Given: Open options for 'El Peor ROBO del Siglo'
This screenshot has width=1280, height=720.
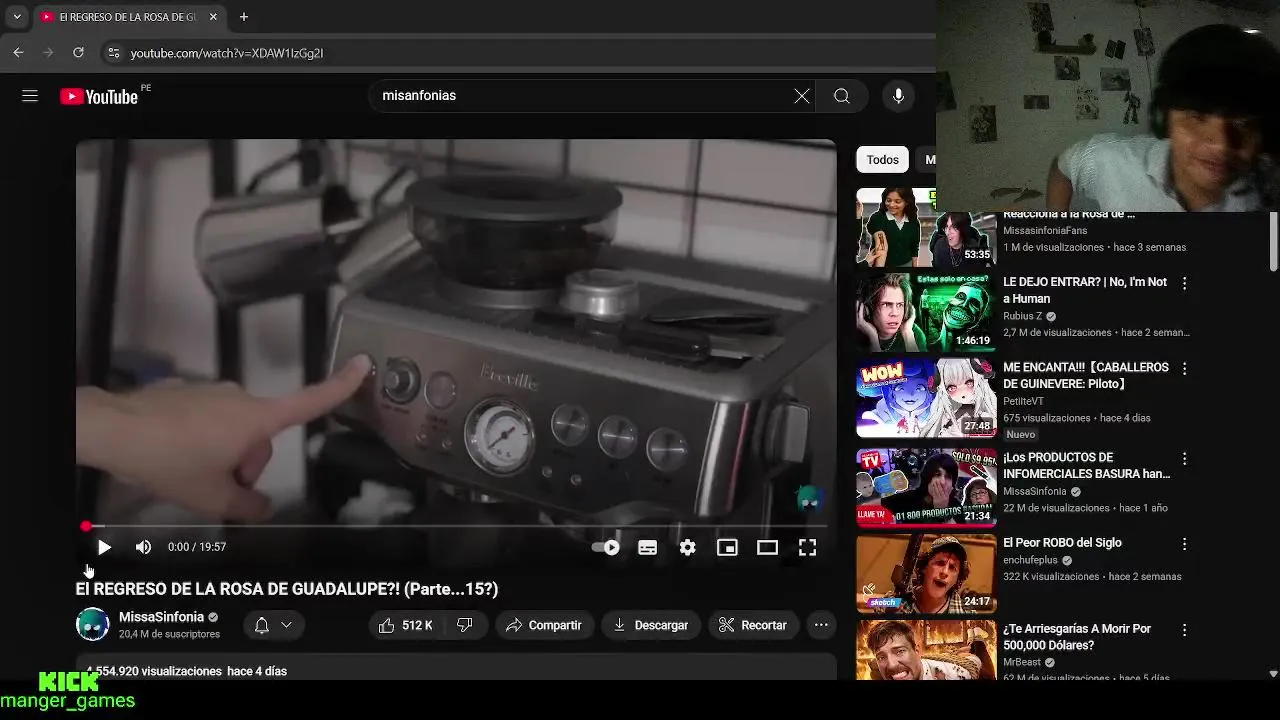Looking at the screenshot, I should pyautogui.click(x=1184, y=544).
